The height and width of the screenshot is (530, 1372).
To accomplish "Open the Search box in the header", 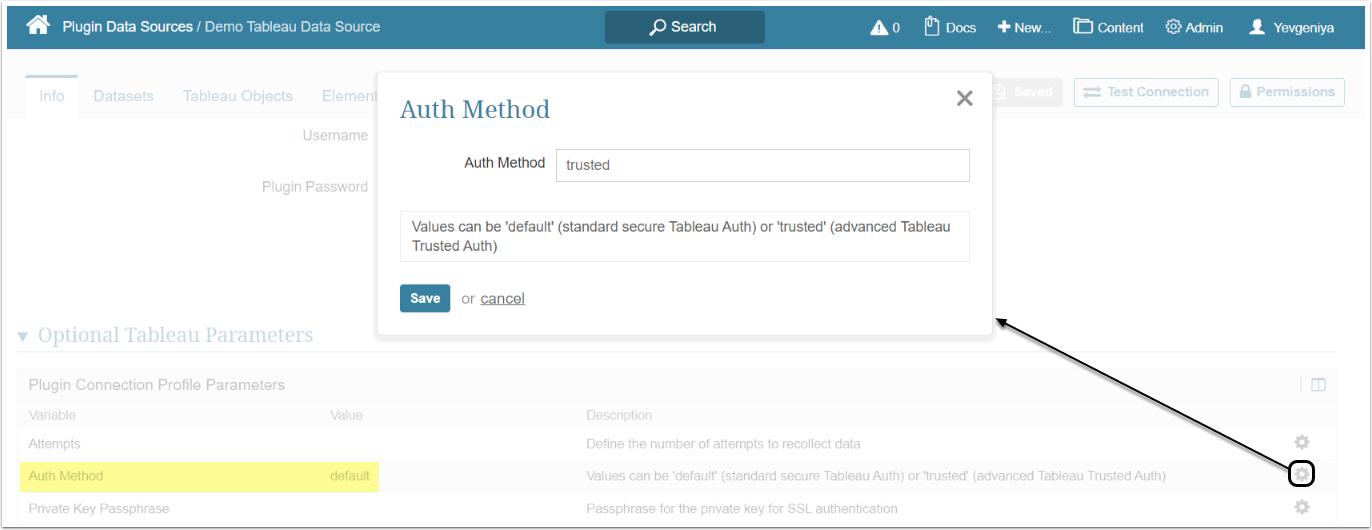I will click(x=684, y=27).
